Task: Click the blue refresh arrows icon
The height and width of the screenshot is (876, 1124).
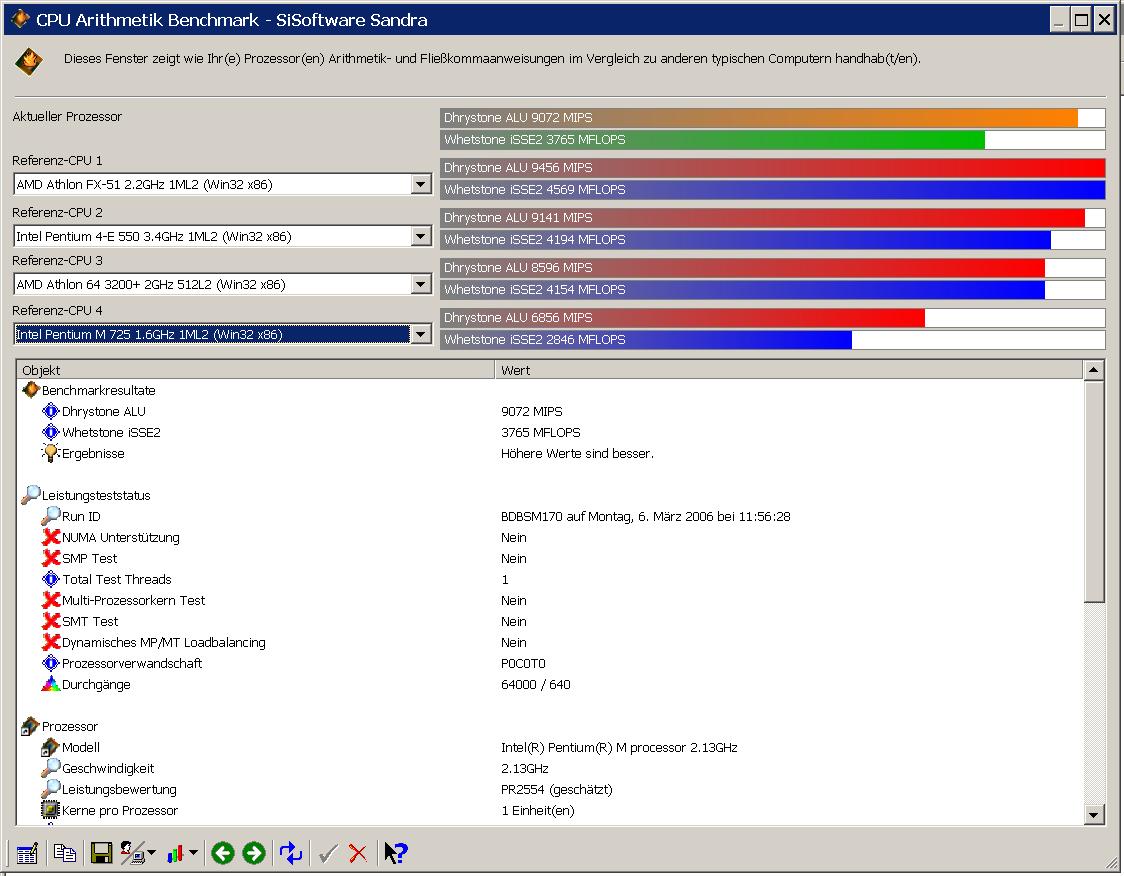Action: coord(291,853)
